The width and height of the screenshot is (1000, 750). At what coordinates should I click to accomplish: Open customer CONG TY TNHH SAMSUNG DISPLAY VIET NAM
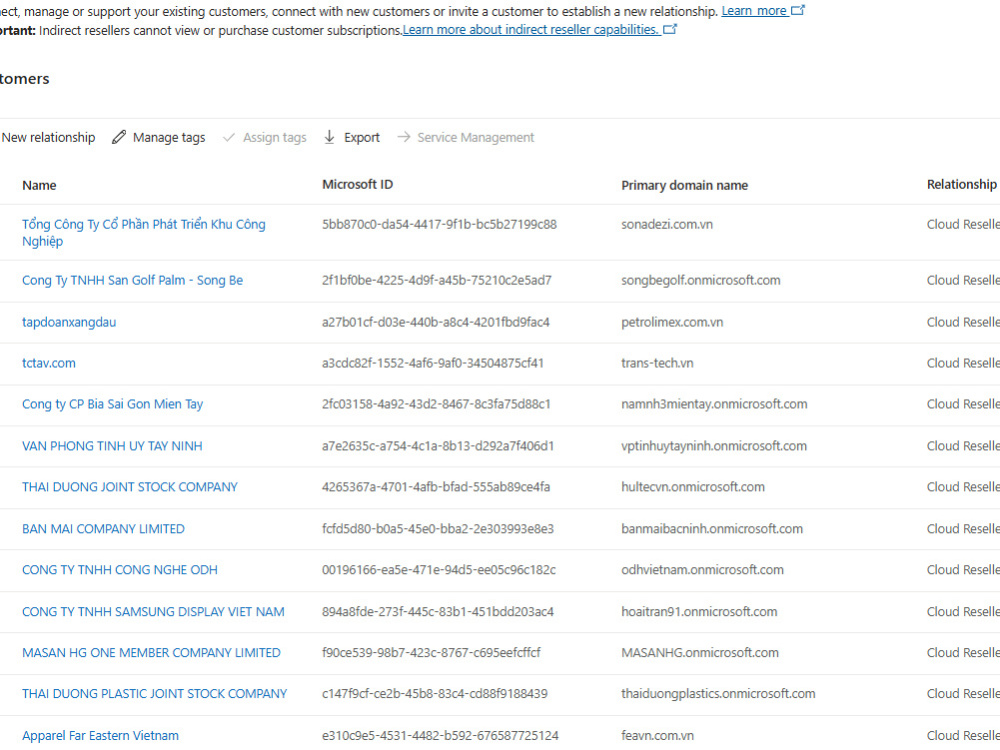click(x=153, y=612)
